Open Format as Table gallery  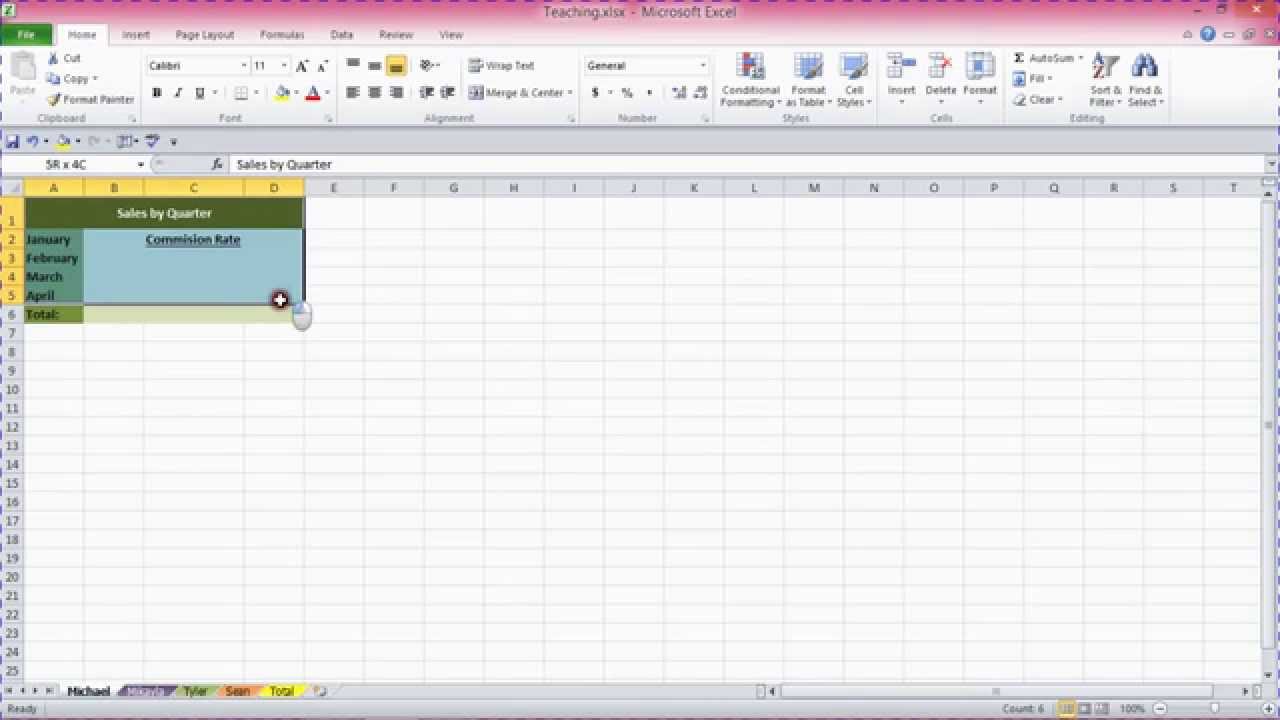808,80
